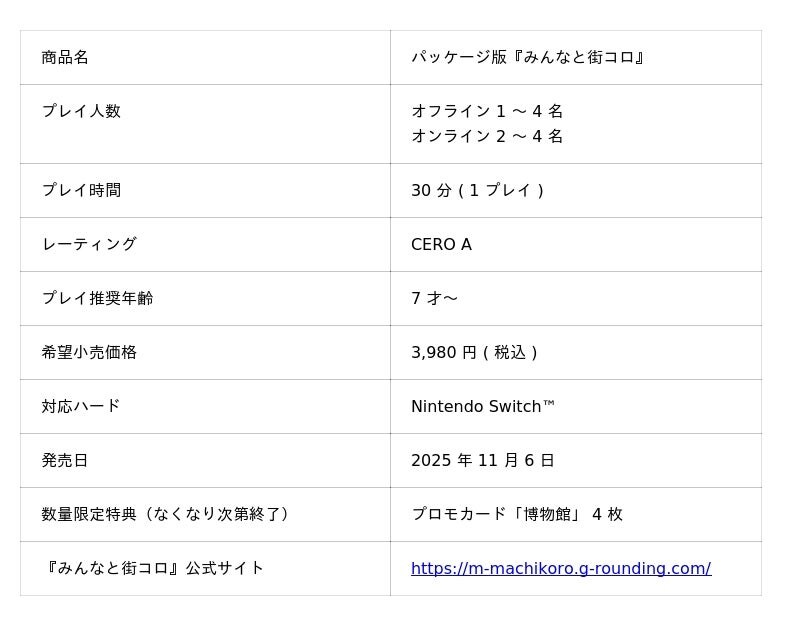Image resolution: width=800 pixels, height=626 pixels.
Task: Select the 希望小売価格 label cell
Action: [x=89, y=353]
